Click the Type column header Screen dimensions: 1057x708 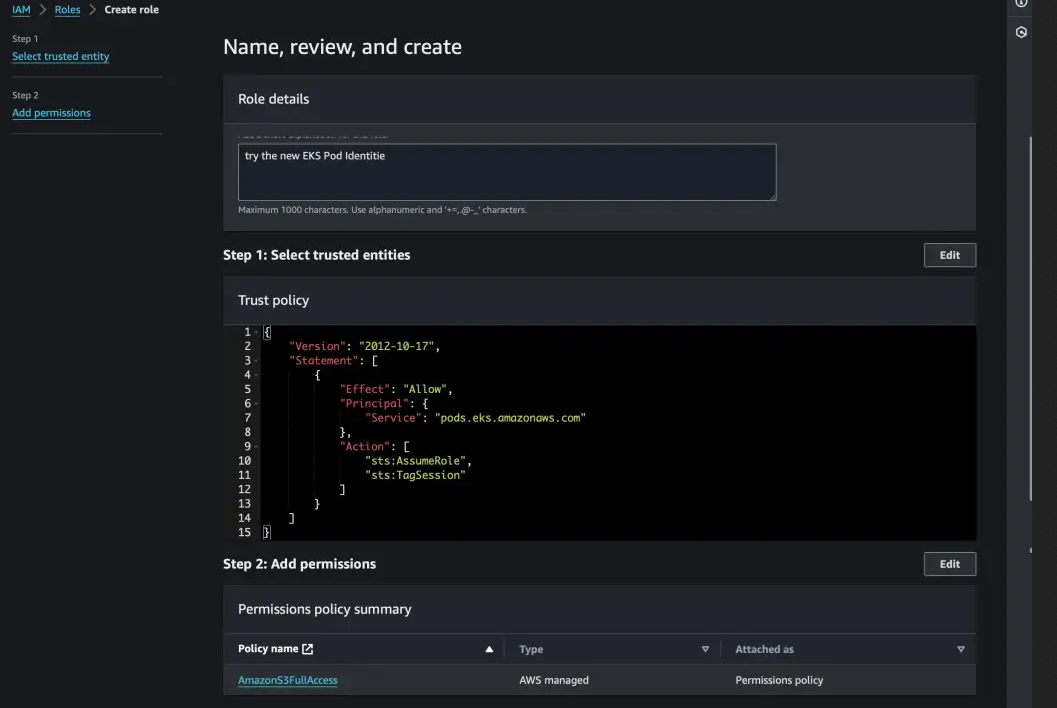(531, 649)
